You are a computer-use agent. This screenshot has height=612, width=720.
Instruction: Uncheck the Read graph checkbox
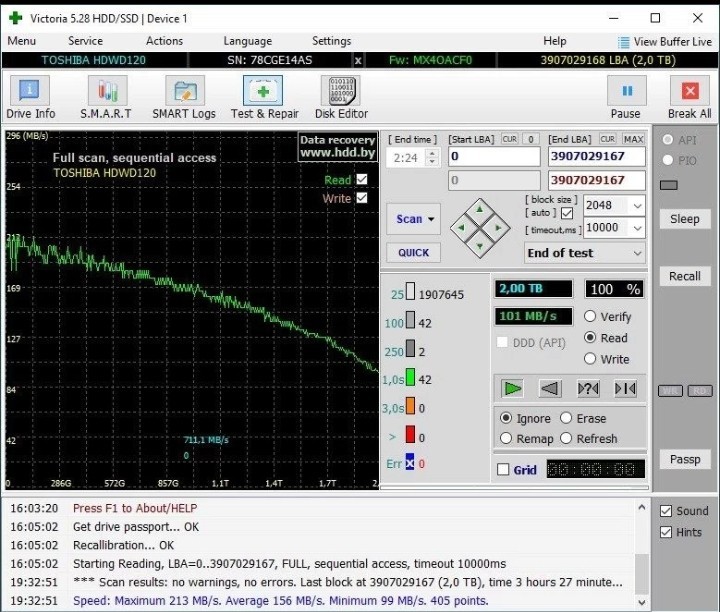click(362, 179)
